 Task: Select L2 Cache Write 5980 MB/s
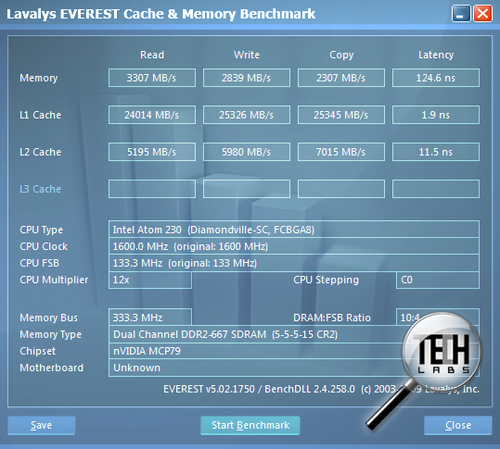point(247,152)
